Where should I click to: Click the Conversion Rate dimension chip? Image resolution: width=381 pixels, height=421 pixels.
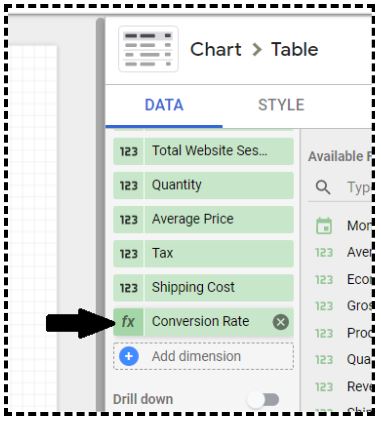pos(203,322)
